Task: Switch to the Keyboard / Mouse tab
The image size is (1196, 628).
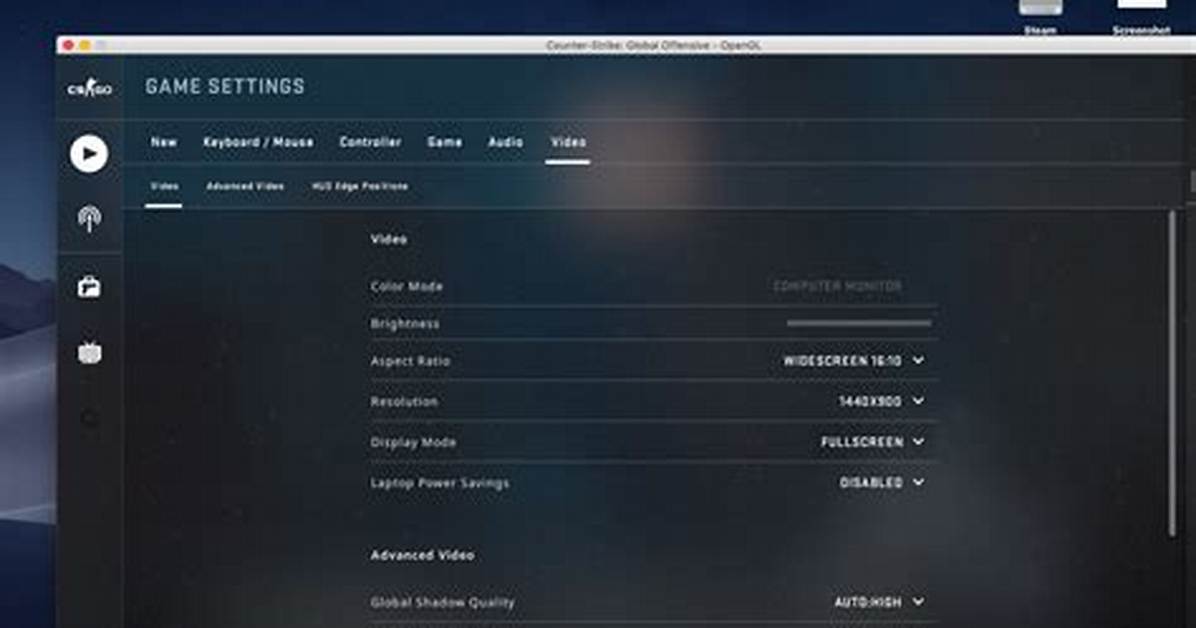Action: [x=258, y=142]
